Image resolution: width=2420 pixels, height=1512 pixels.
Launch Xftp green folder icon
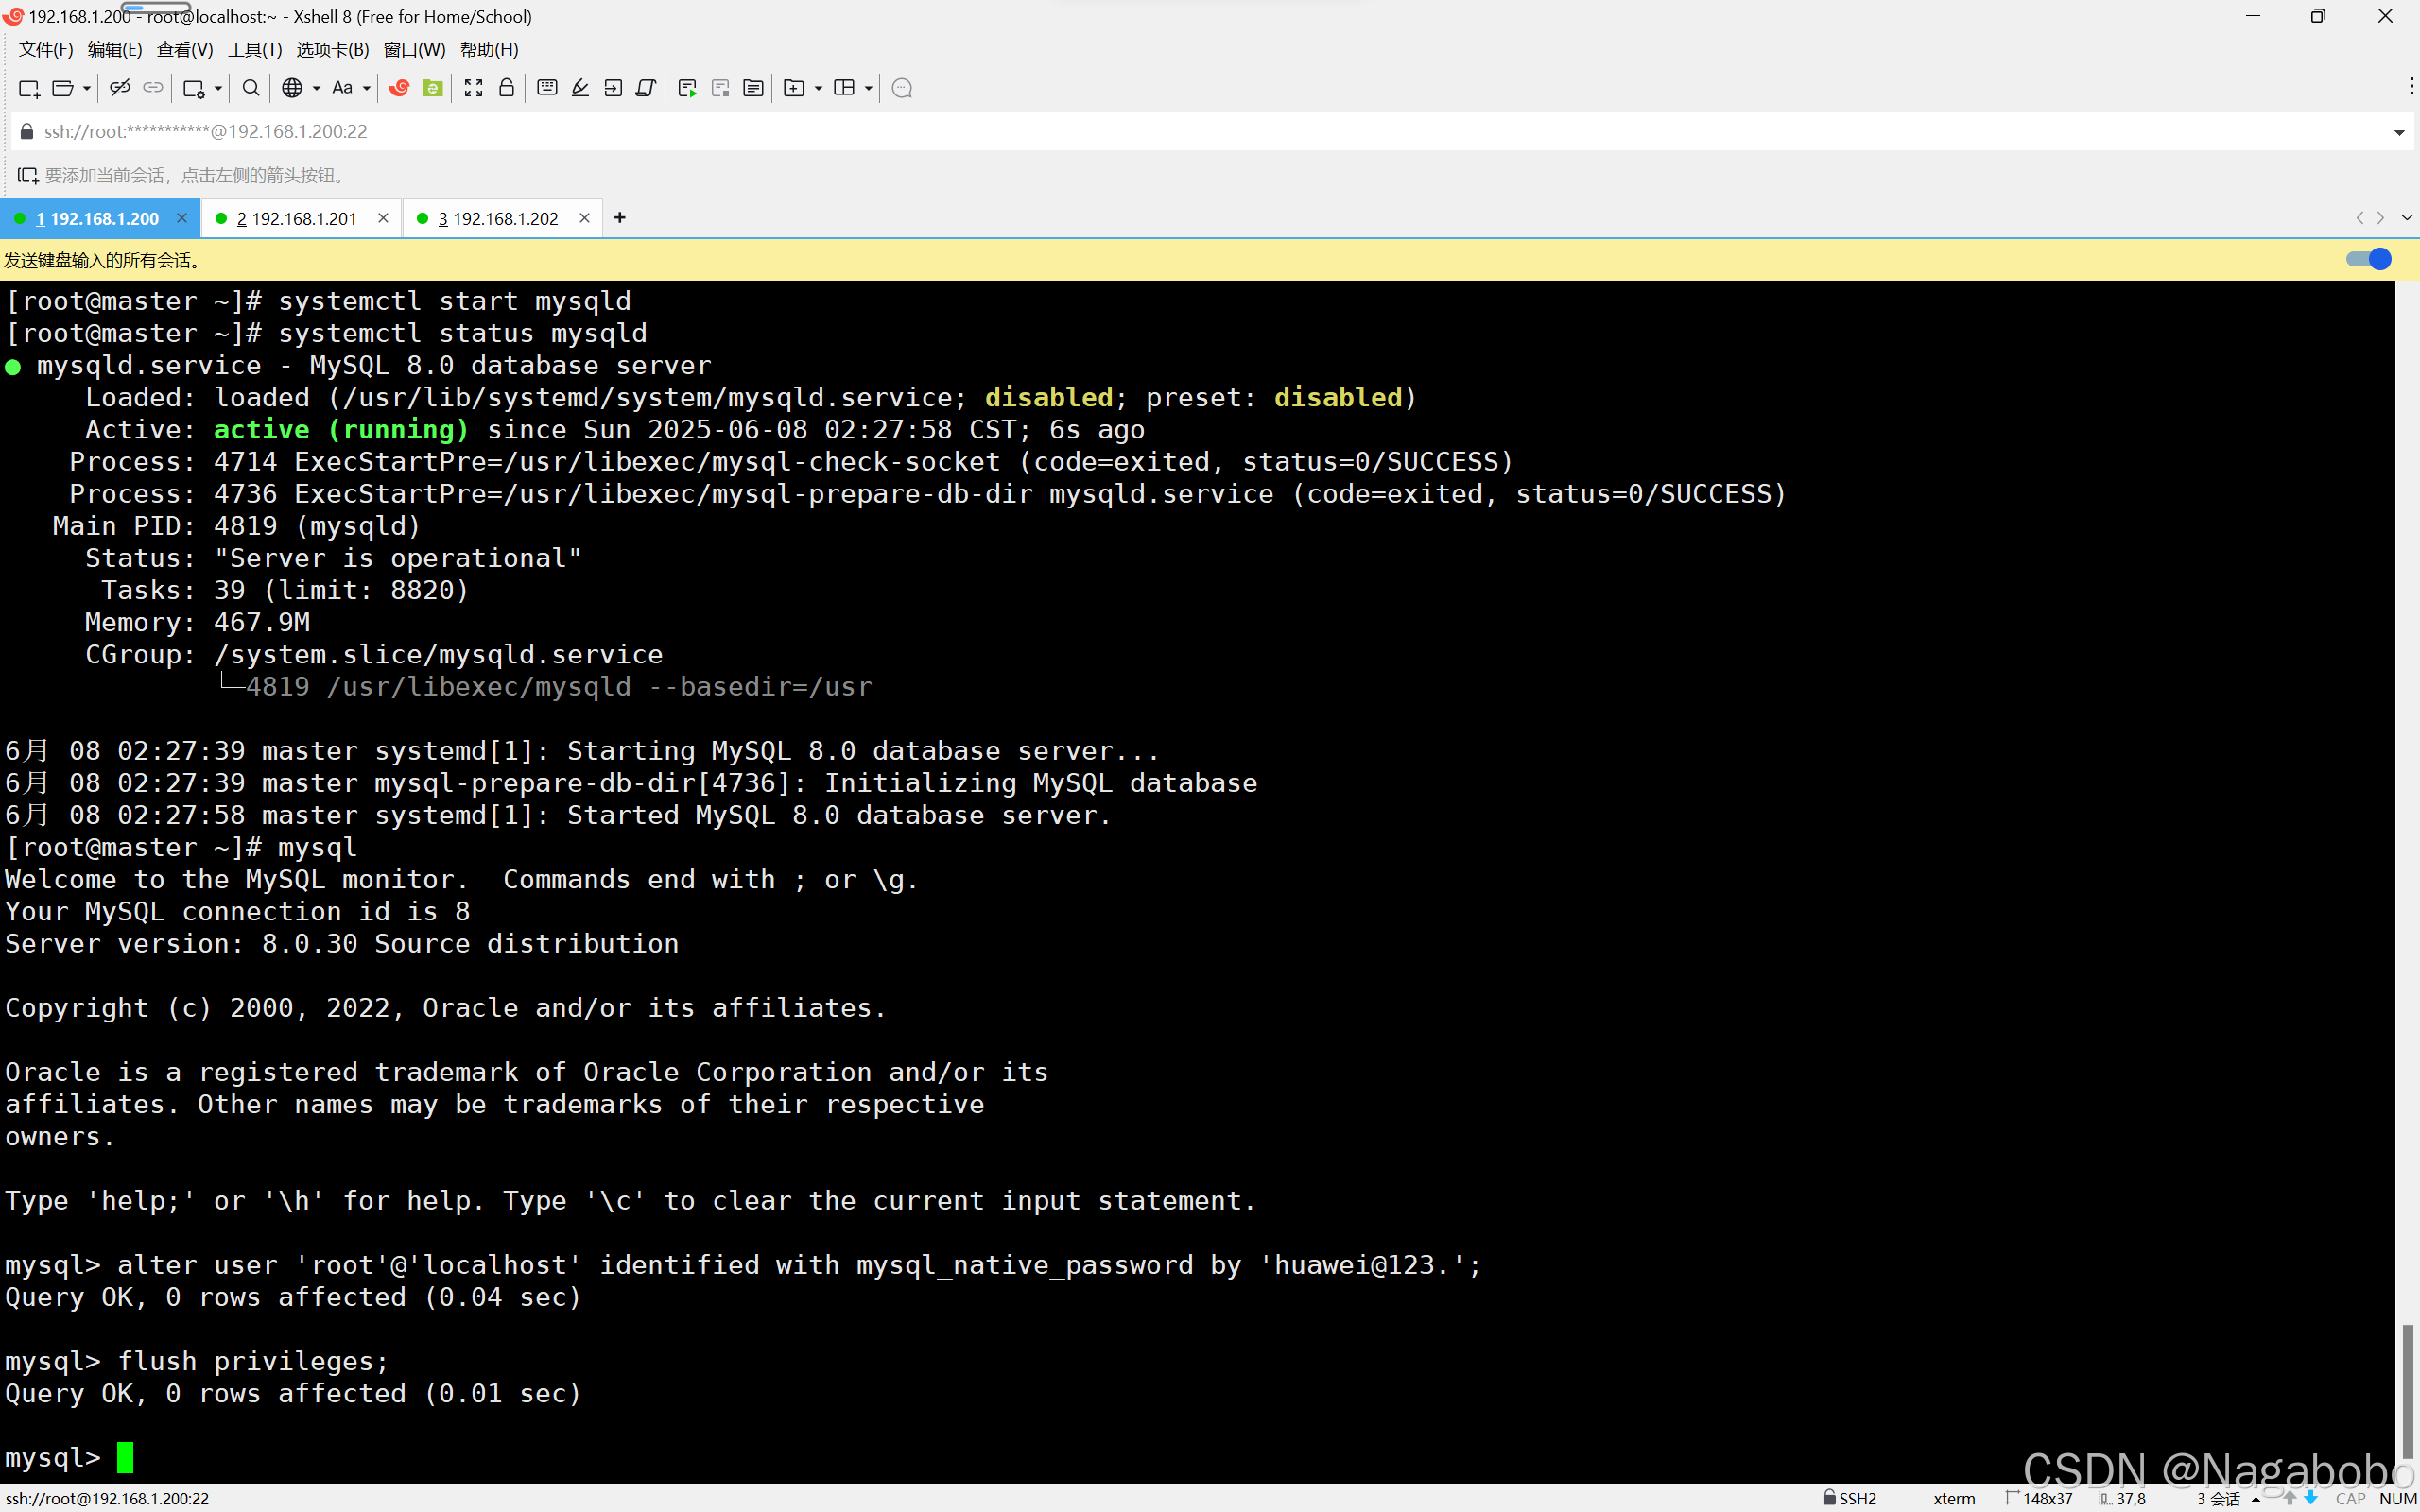(433, 88)
